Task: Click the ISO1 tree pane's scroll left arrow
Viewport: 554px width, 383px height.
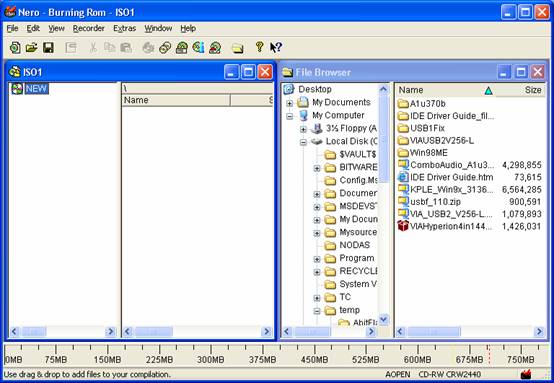Action: tap(14, 331)
